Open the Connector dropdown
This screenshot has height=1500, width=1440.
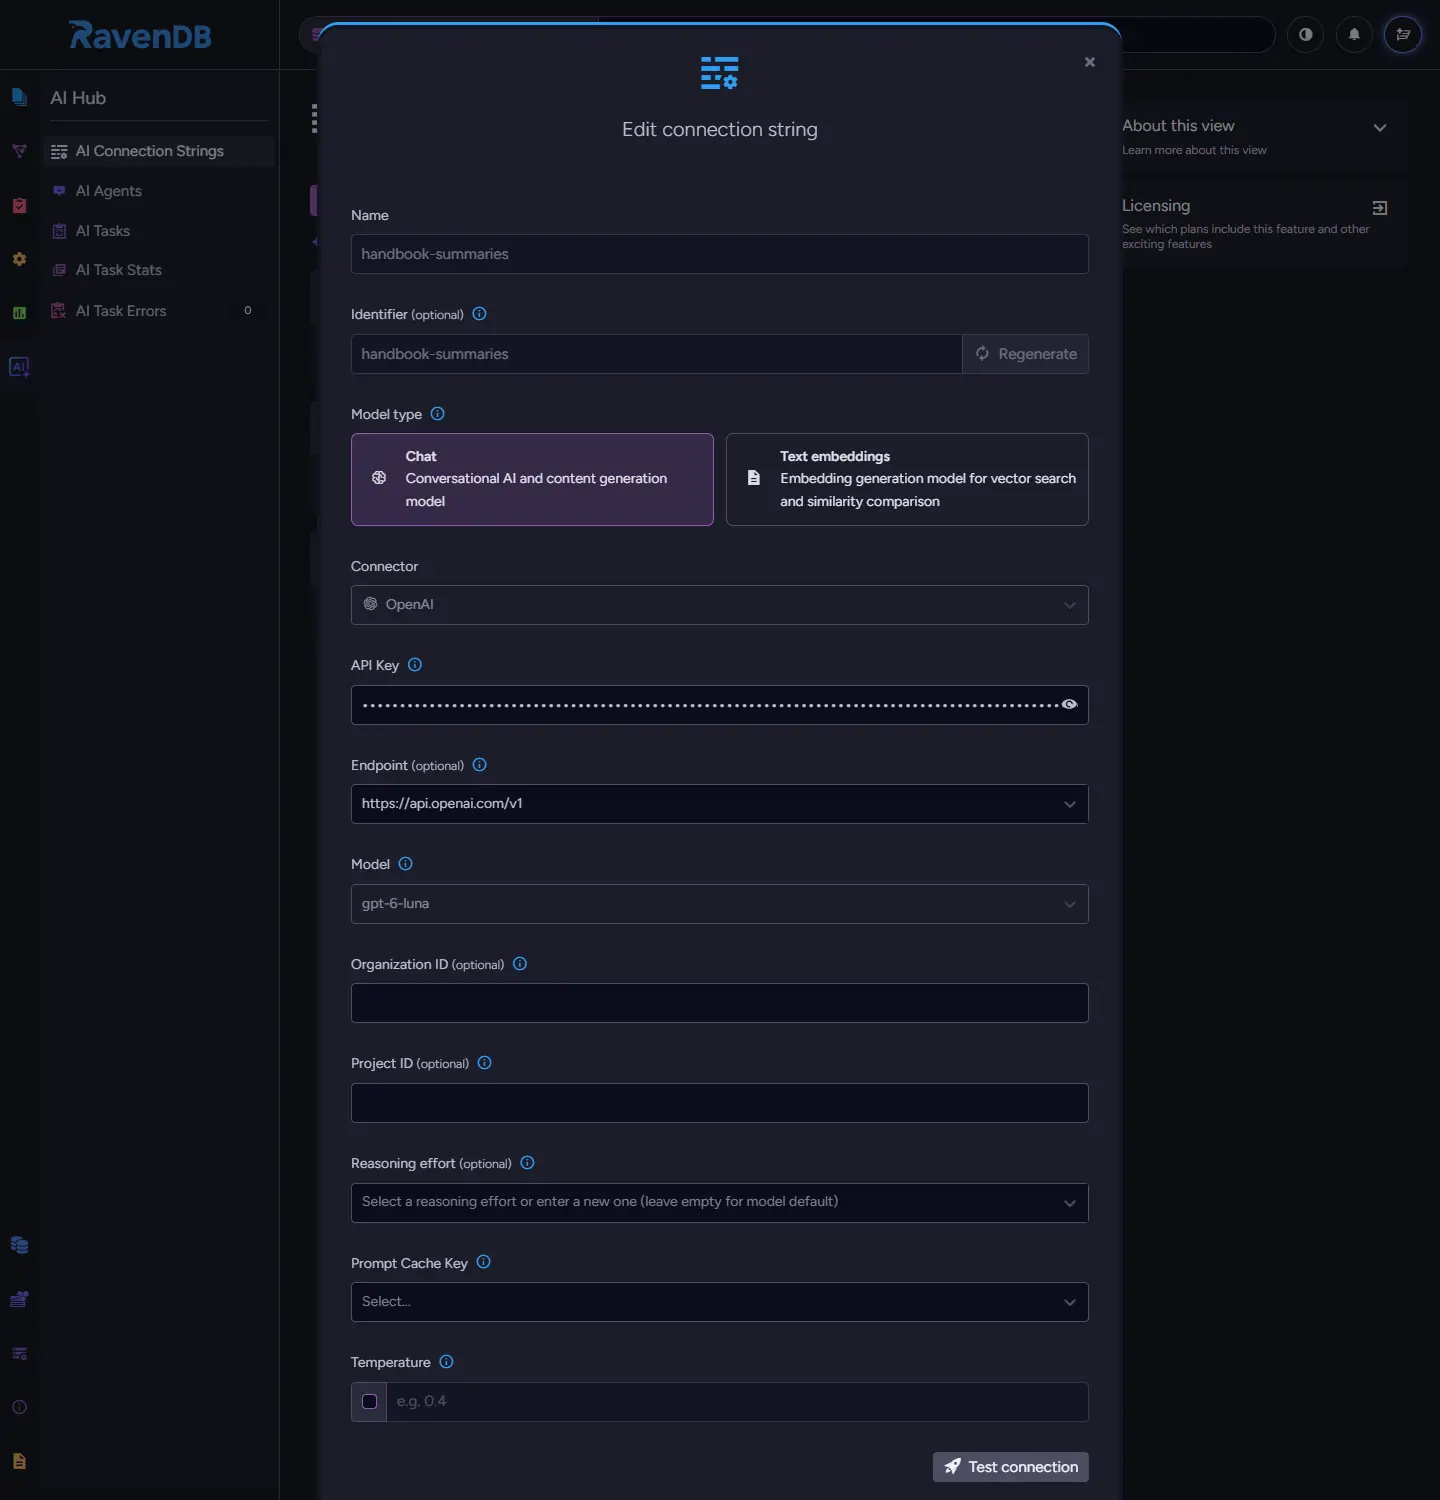click(720, 605)
